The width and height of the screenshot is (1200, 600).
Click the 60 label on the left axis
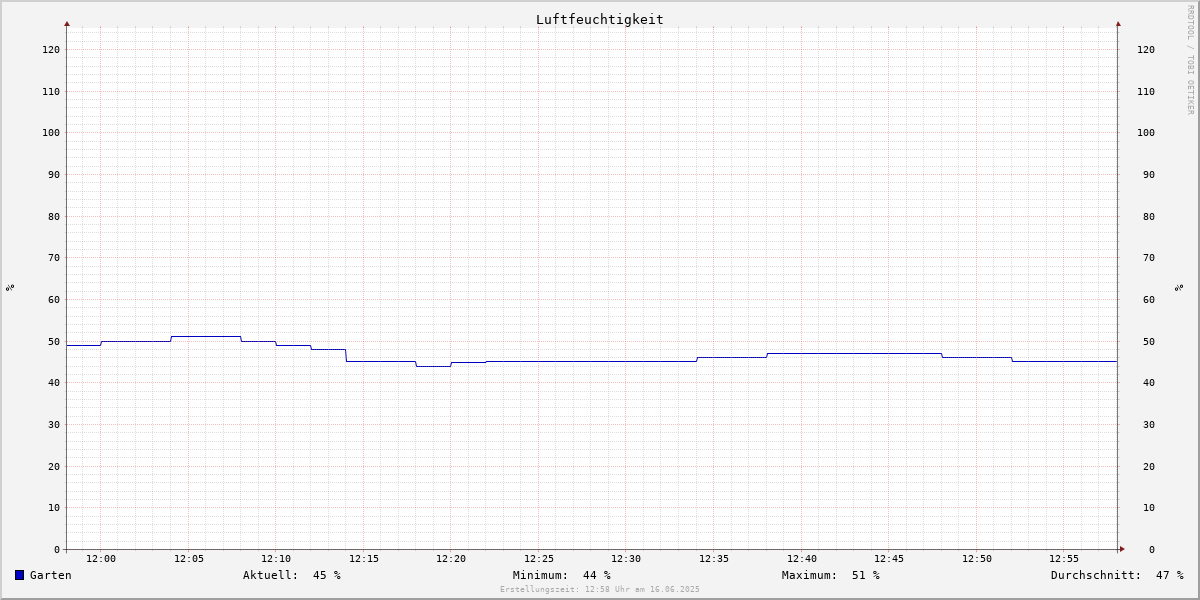(x=54, y=299)
